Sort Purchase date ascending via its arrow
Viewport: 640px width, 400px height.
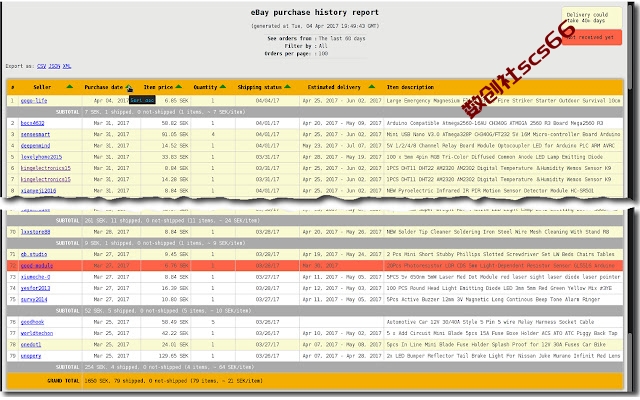(x=129, y=87)
